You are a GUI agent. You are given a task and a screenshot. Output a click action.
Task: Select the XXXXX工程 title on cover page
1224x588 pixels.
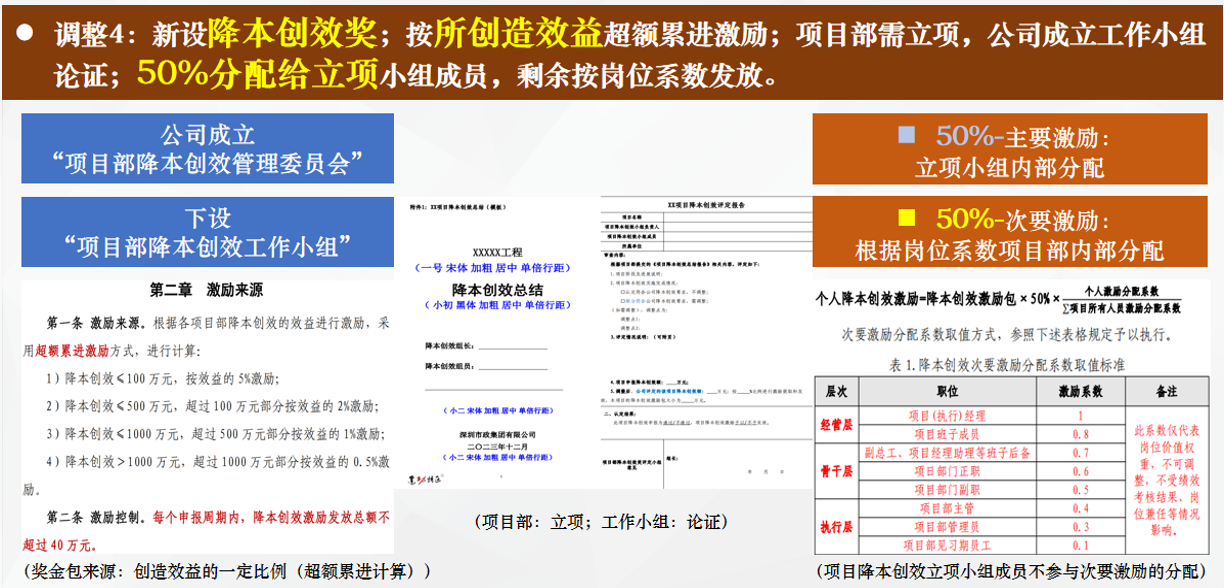496,253
